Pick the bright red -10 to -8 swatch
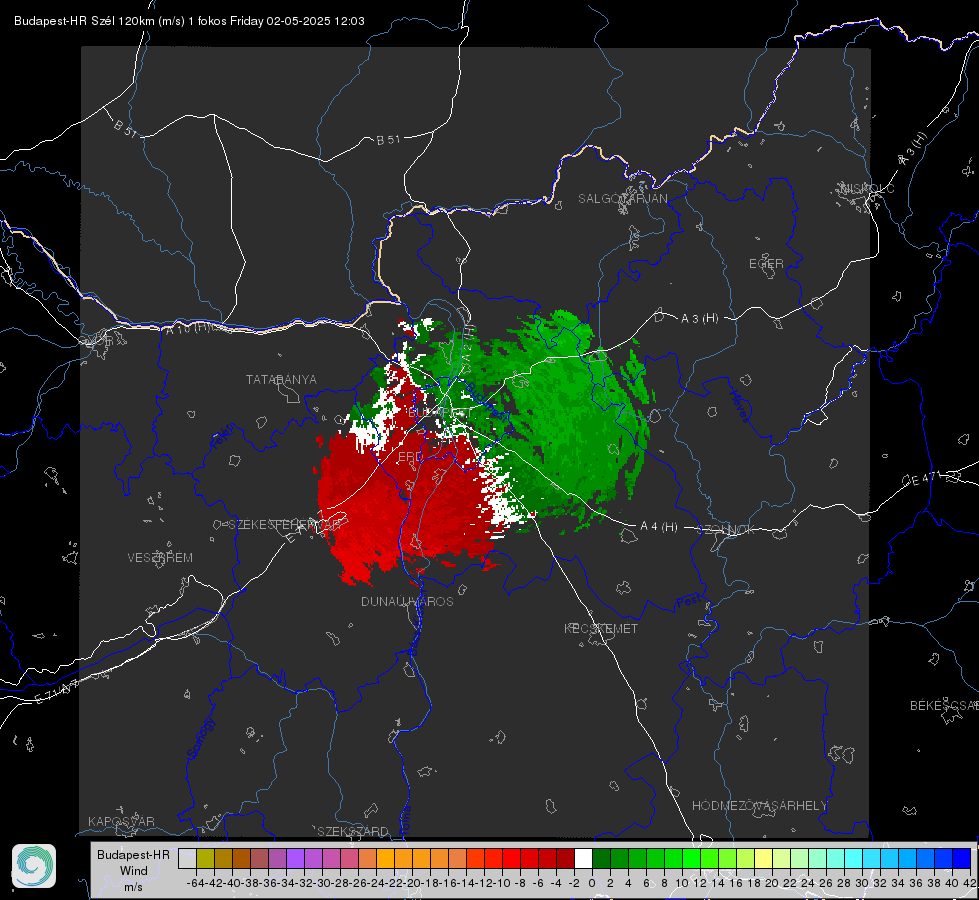Image resolution: width=979 pixels, height=900 pixels. click(x=511, y=858)
